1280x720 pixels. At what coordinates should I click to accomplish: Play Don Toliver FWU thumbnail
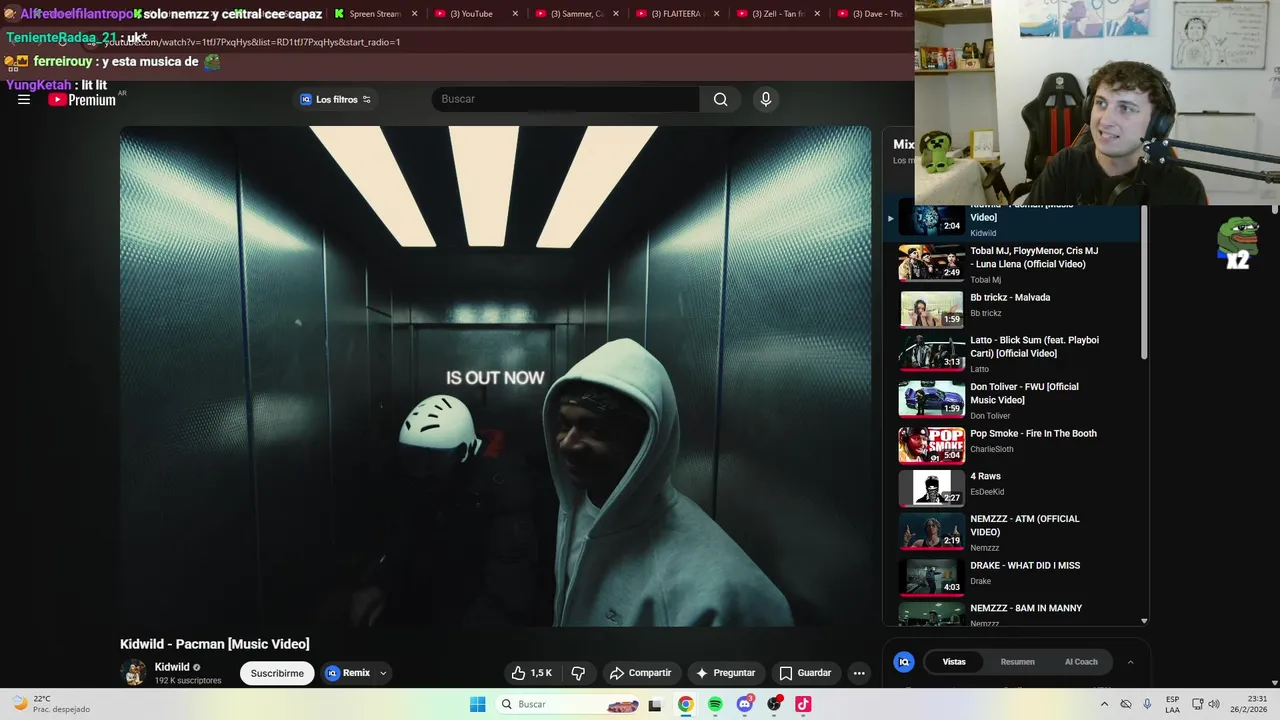pyautogui.click(x=931, y=398)
